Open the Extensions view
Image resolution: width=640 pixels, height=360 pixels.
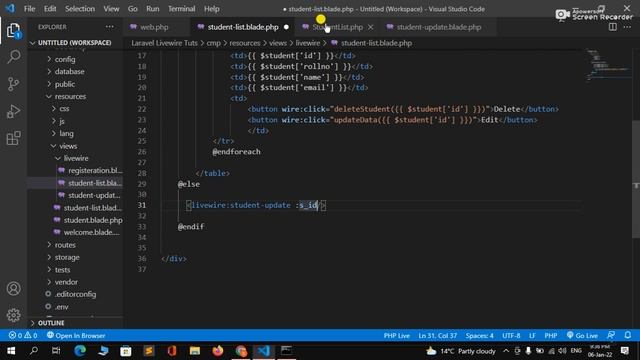click(13, 138)
